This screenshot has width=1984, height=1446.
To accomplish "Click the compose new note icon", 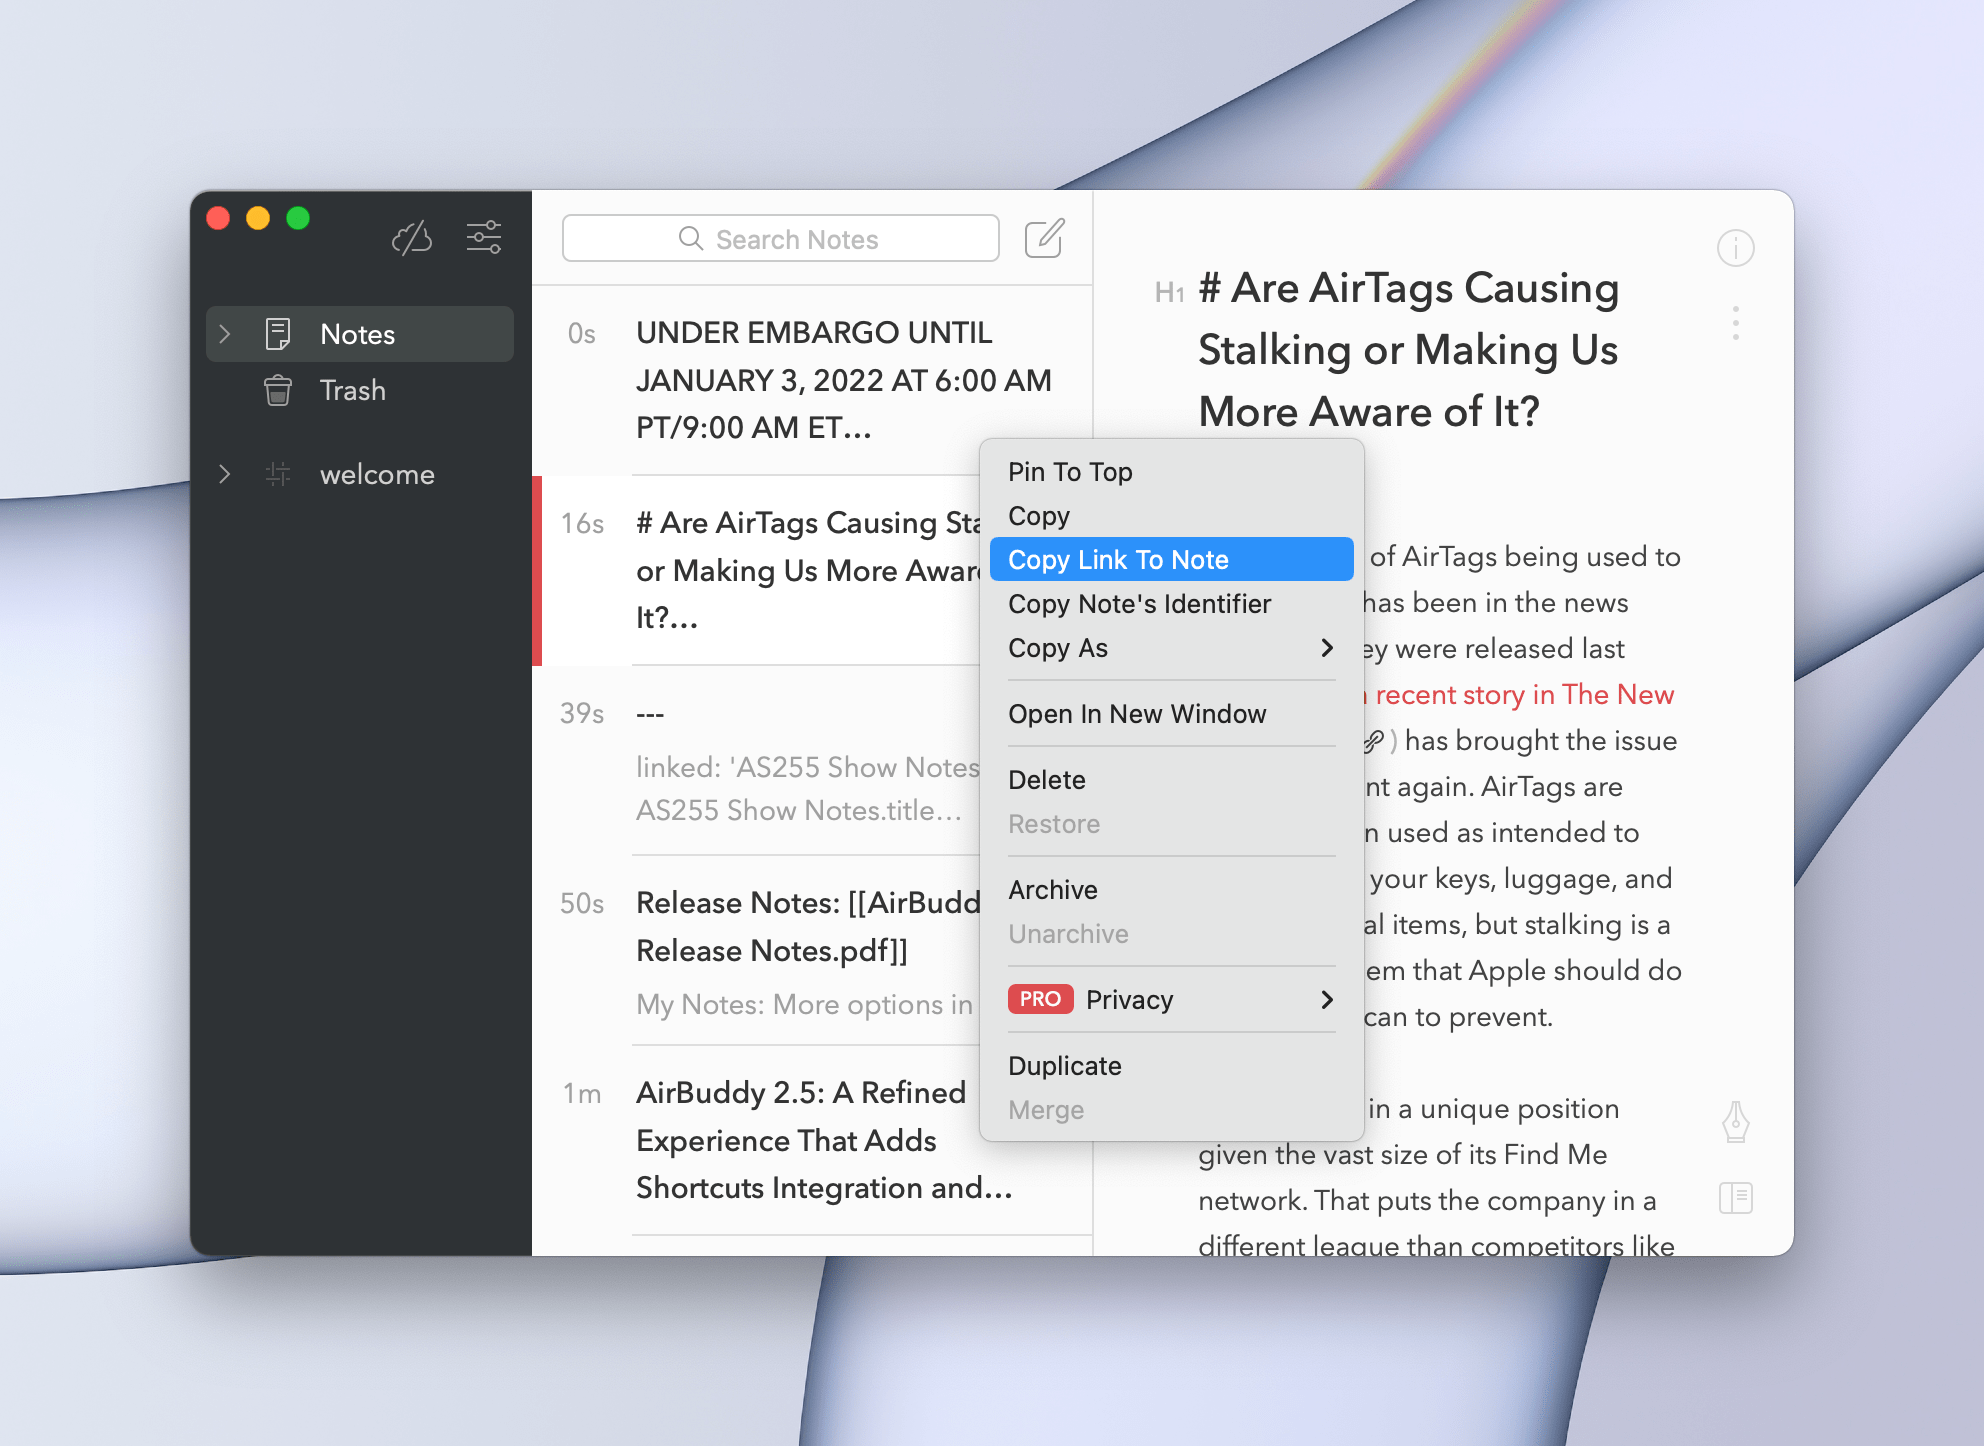I will tap(1043, 238).
